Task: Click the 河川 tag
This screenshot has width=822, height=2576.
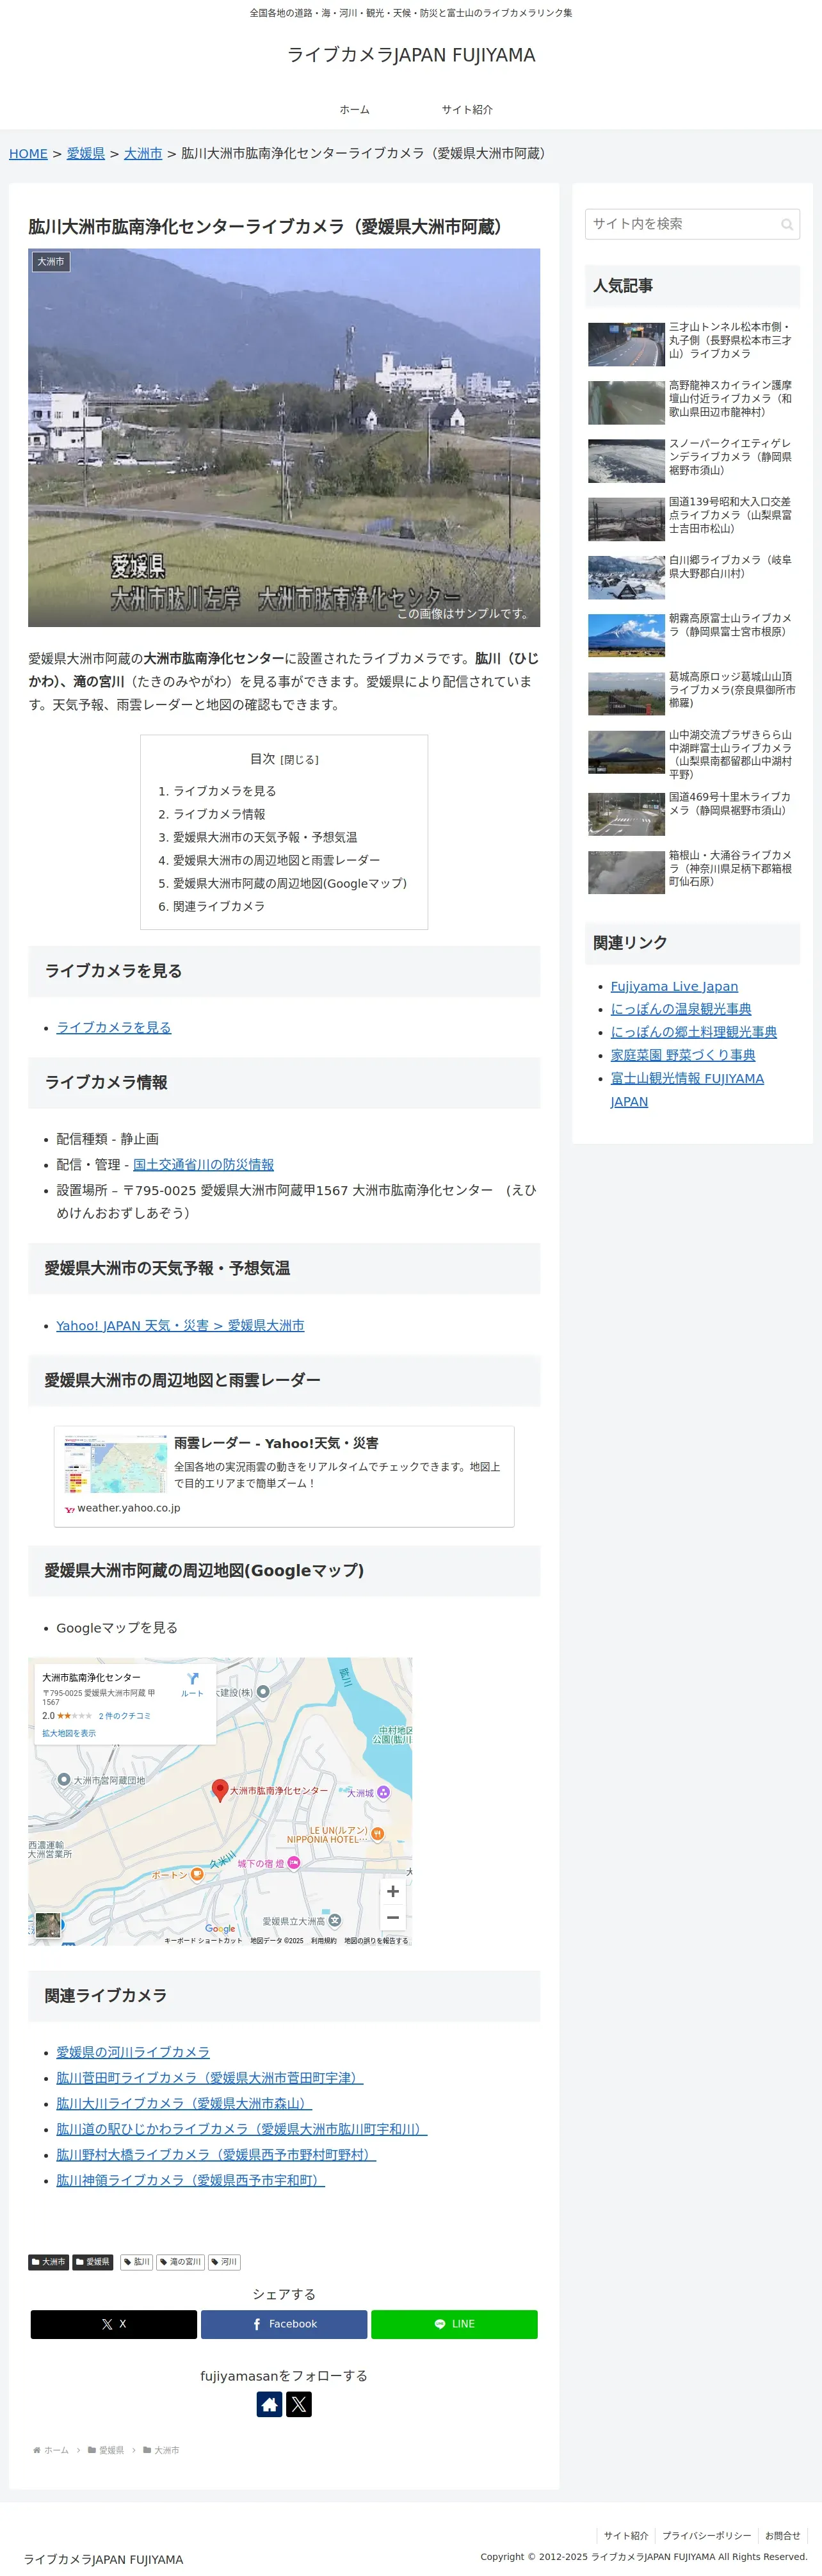Action: (224, 2262)
